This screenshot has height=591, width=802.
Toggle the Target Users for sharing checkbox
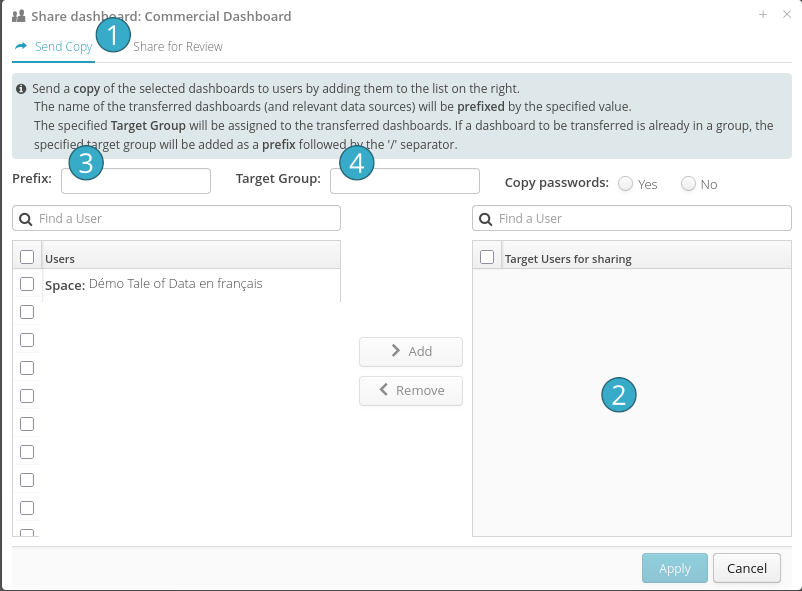click(x=487, y=257)
